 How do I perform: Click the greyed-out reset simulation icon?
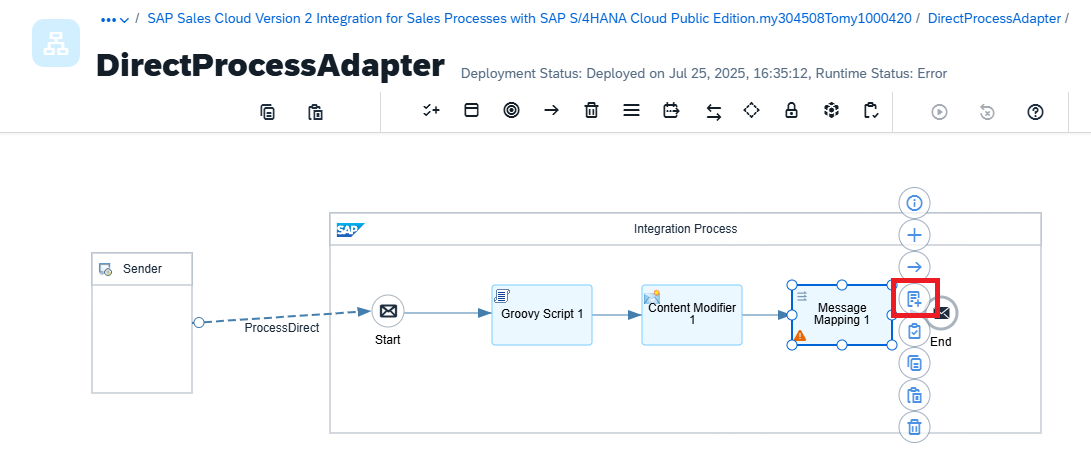(987, 111)
